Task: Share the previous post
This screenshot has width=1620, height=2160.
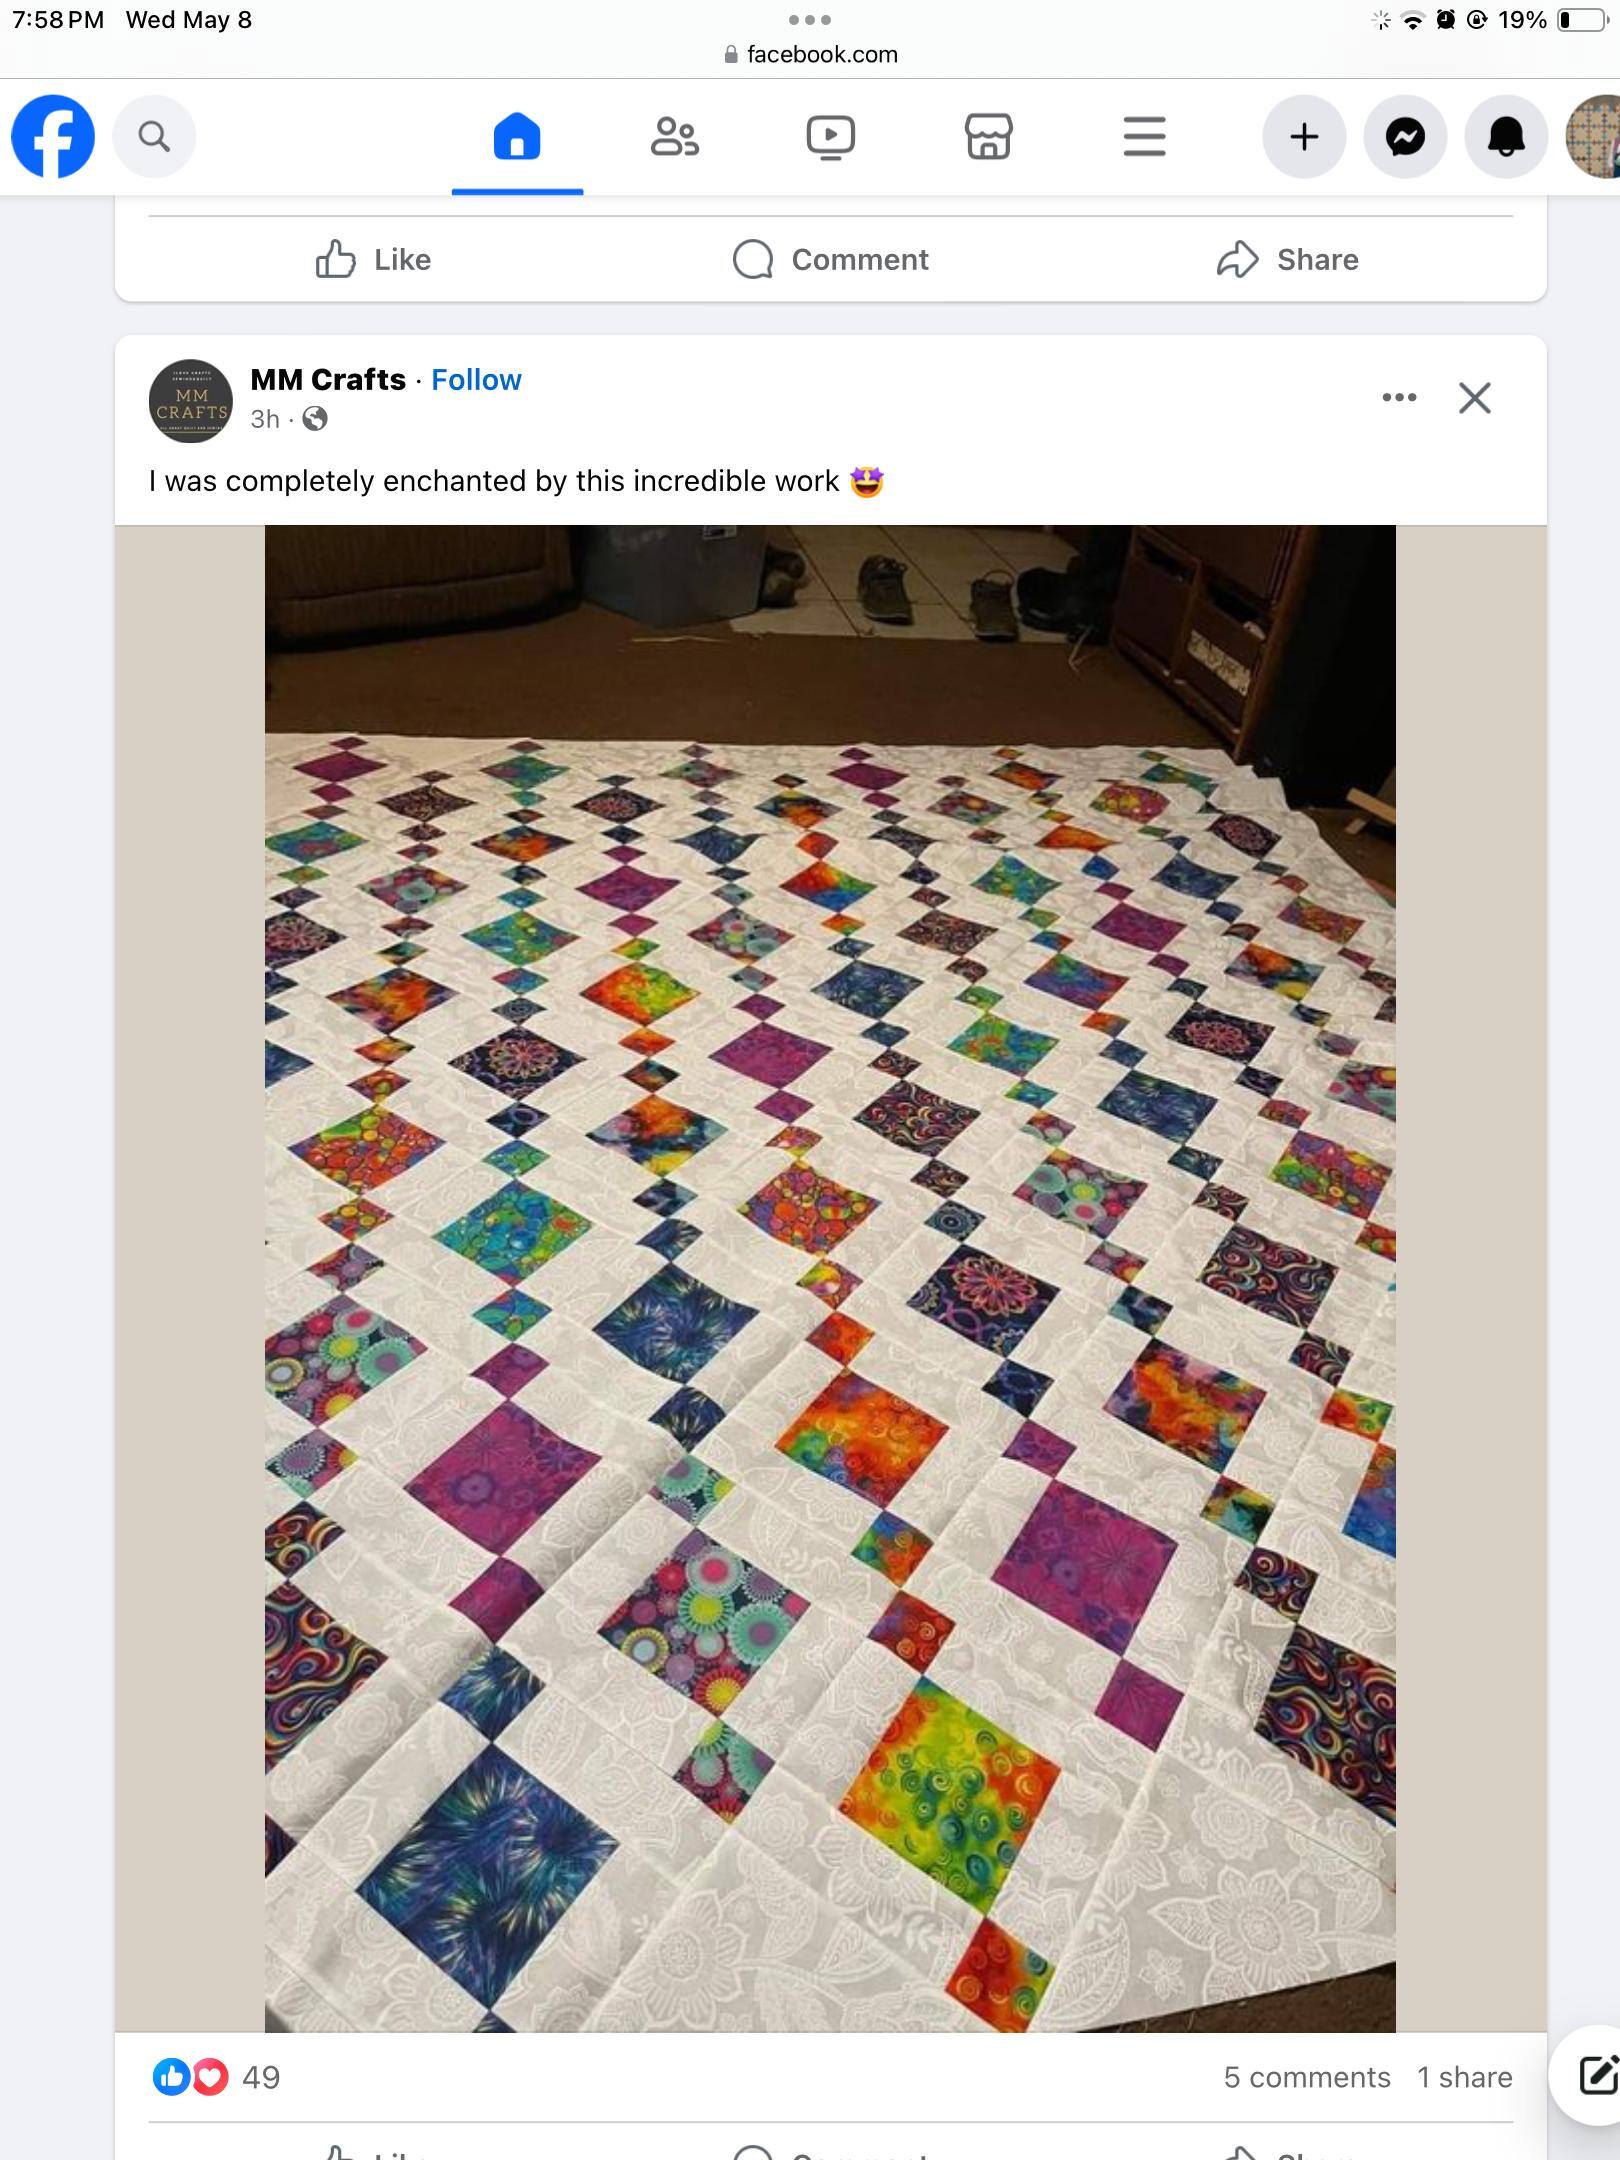Action: click(x=1288, y=259)
